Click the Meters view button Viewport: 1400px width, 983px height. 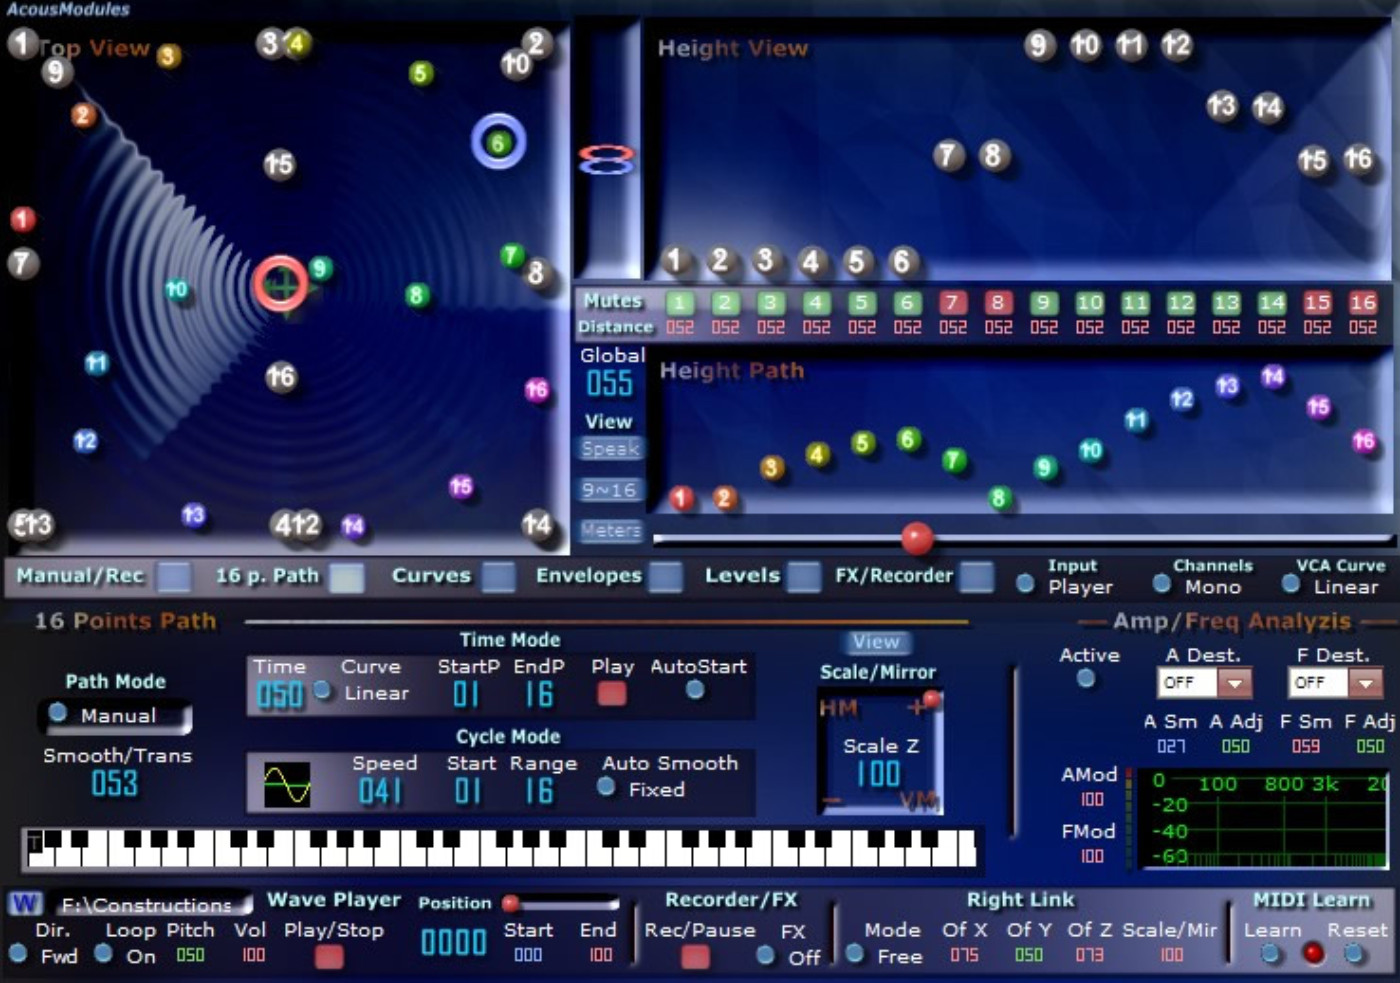click(610, 531)
